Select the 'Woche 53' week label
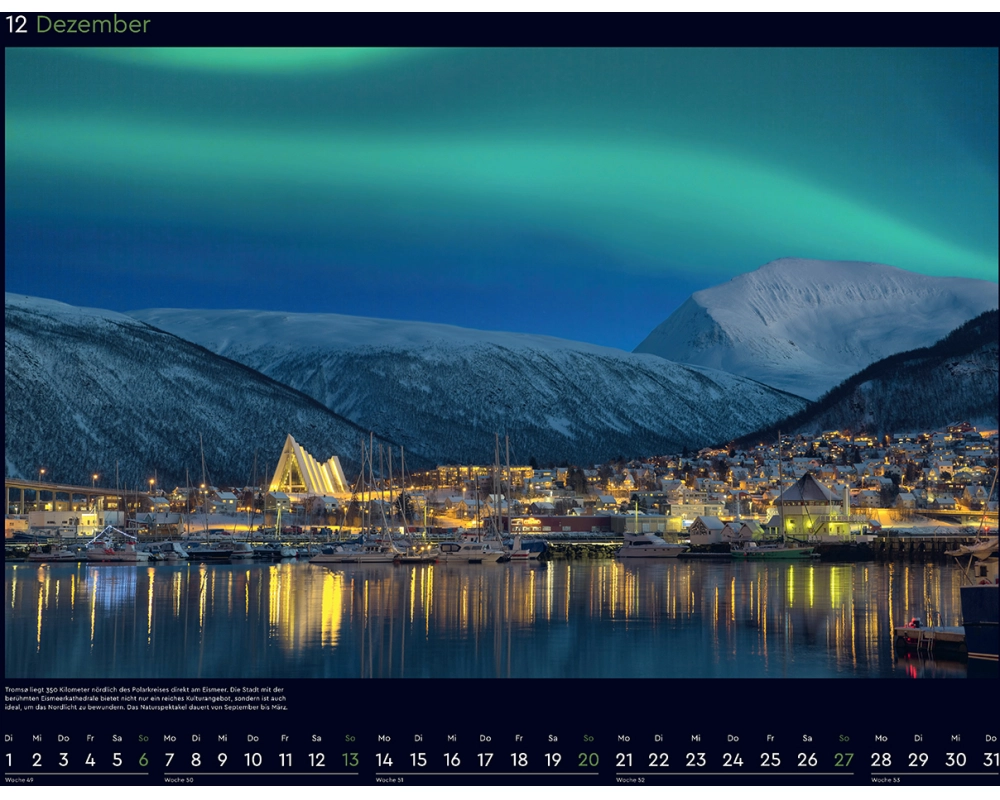Screen dimensions: 1000x800 pos(885,780)
